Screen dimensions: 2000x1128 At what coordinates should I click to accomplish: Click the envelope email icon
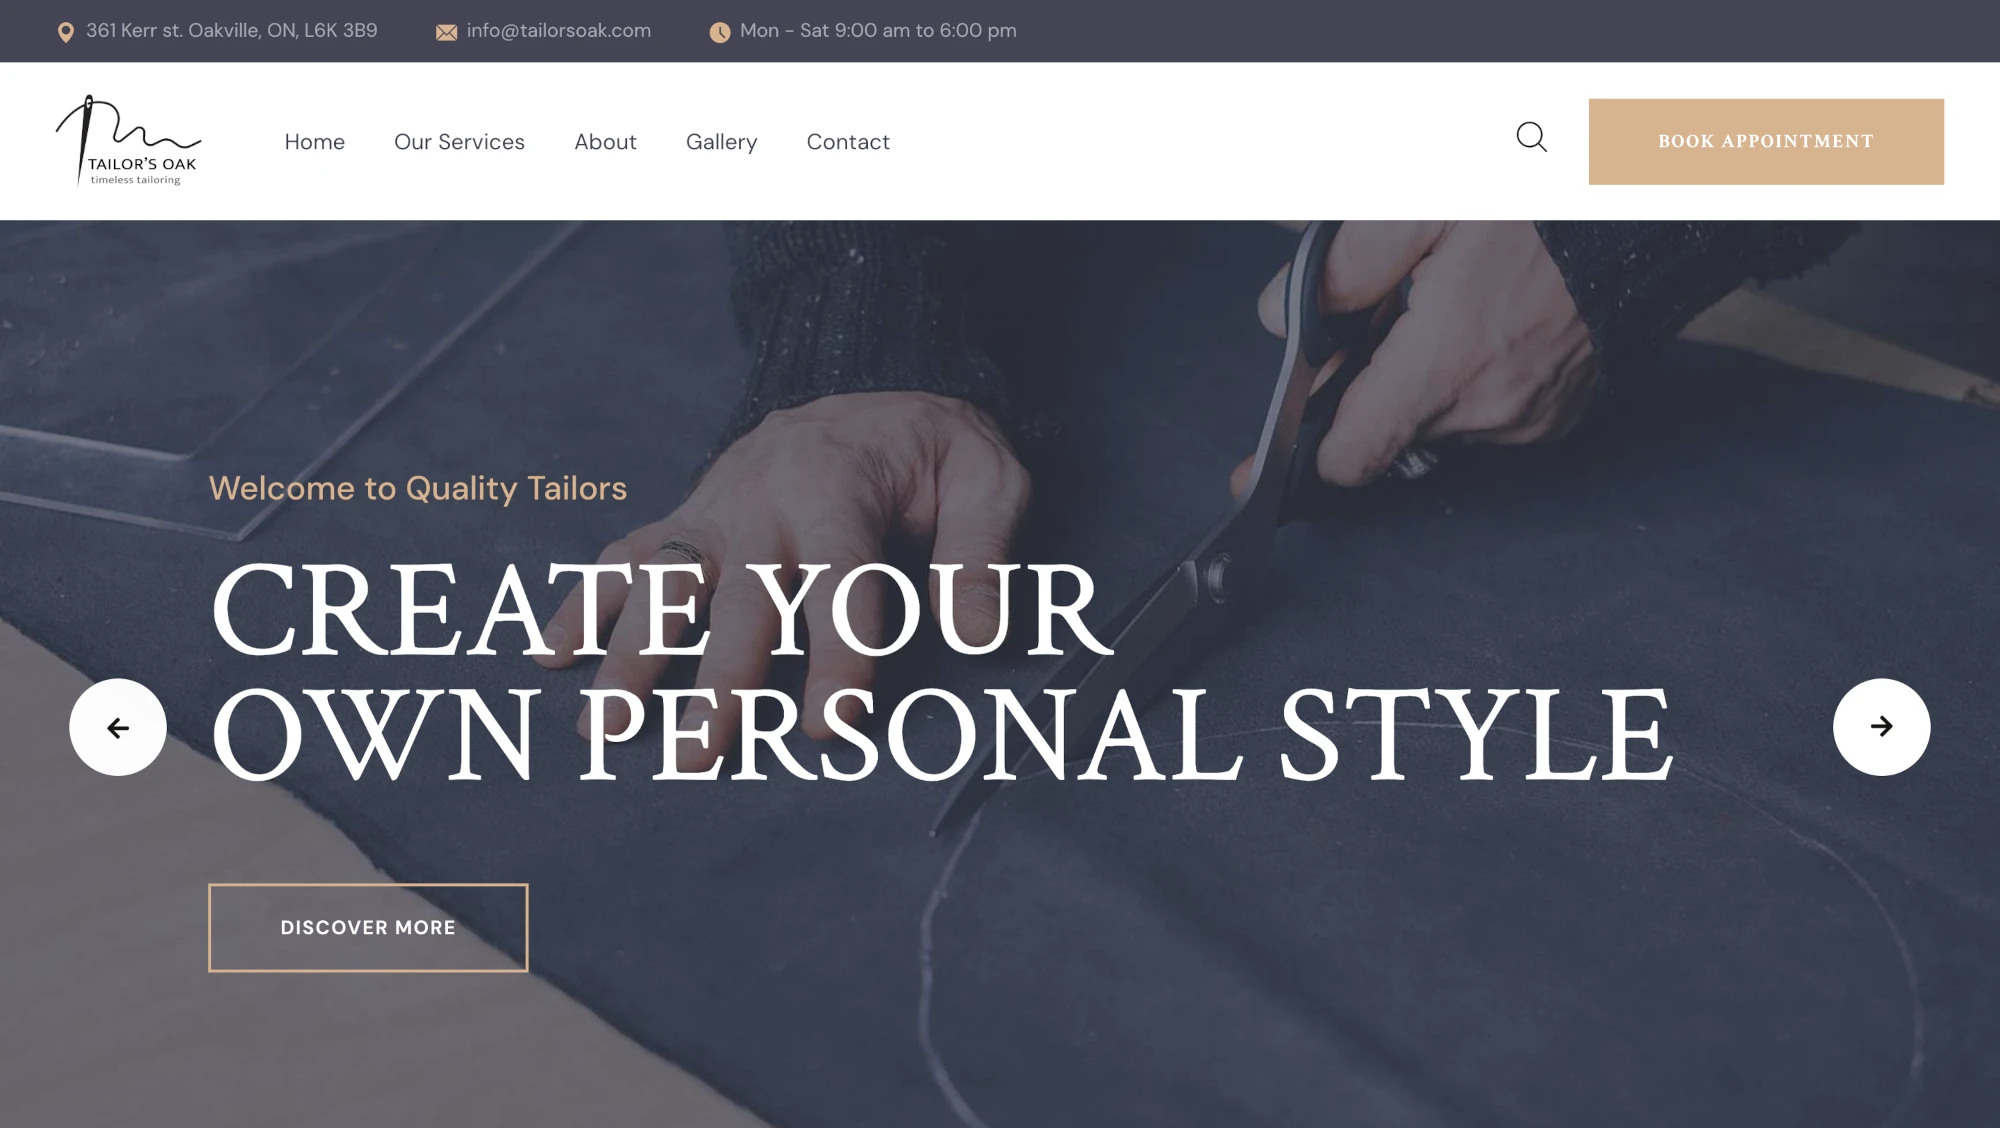click(x=446, y=32)
